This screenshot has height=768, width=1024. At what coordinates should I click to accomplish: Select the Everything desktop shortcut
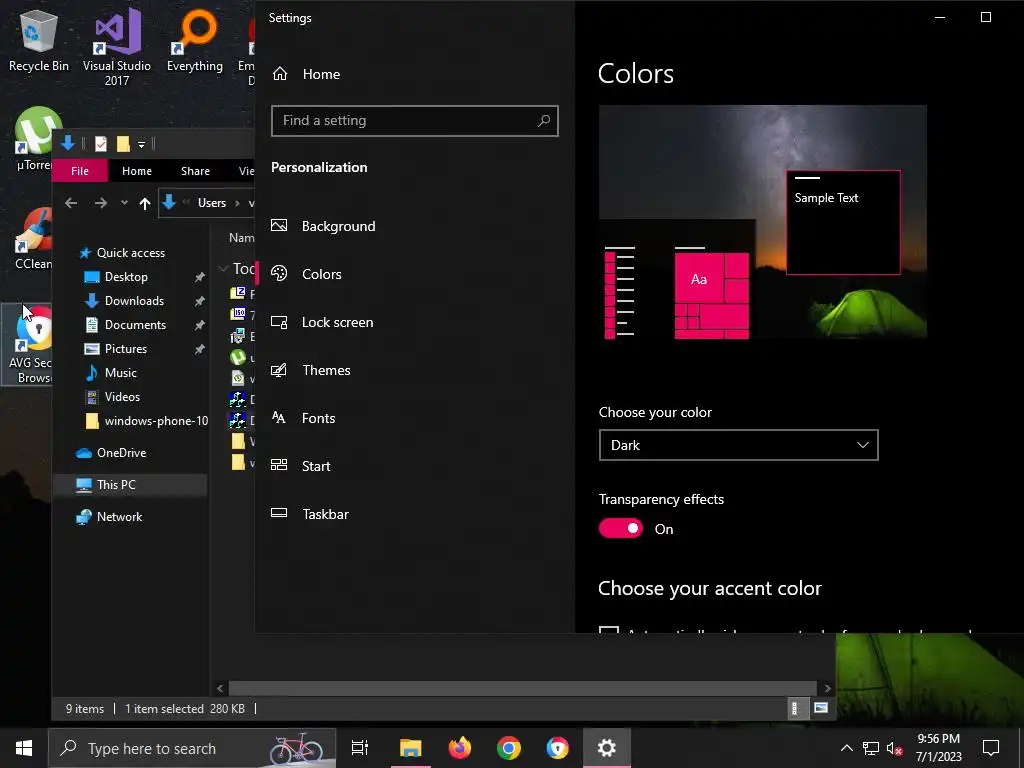[x=195, y=39]
